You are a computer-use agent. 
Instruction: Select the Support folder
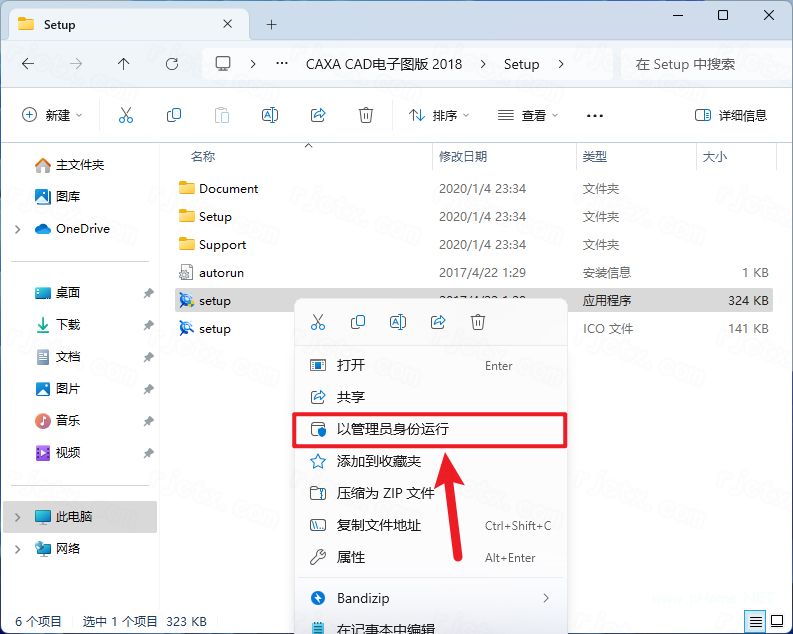click(474, 245)
